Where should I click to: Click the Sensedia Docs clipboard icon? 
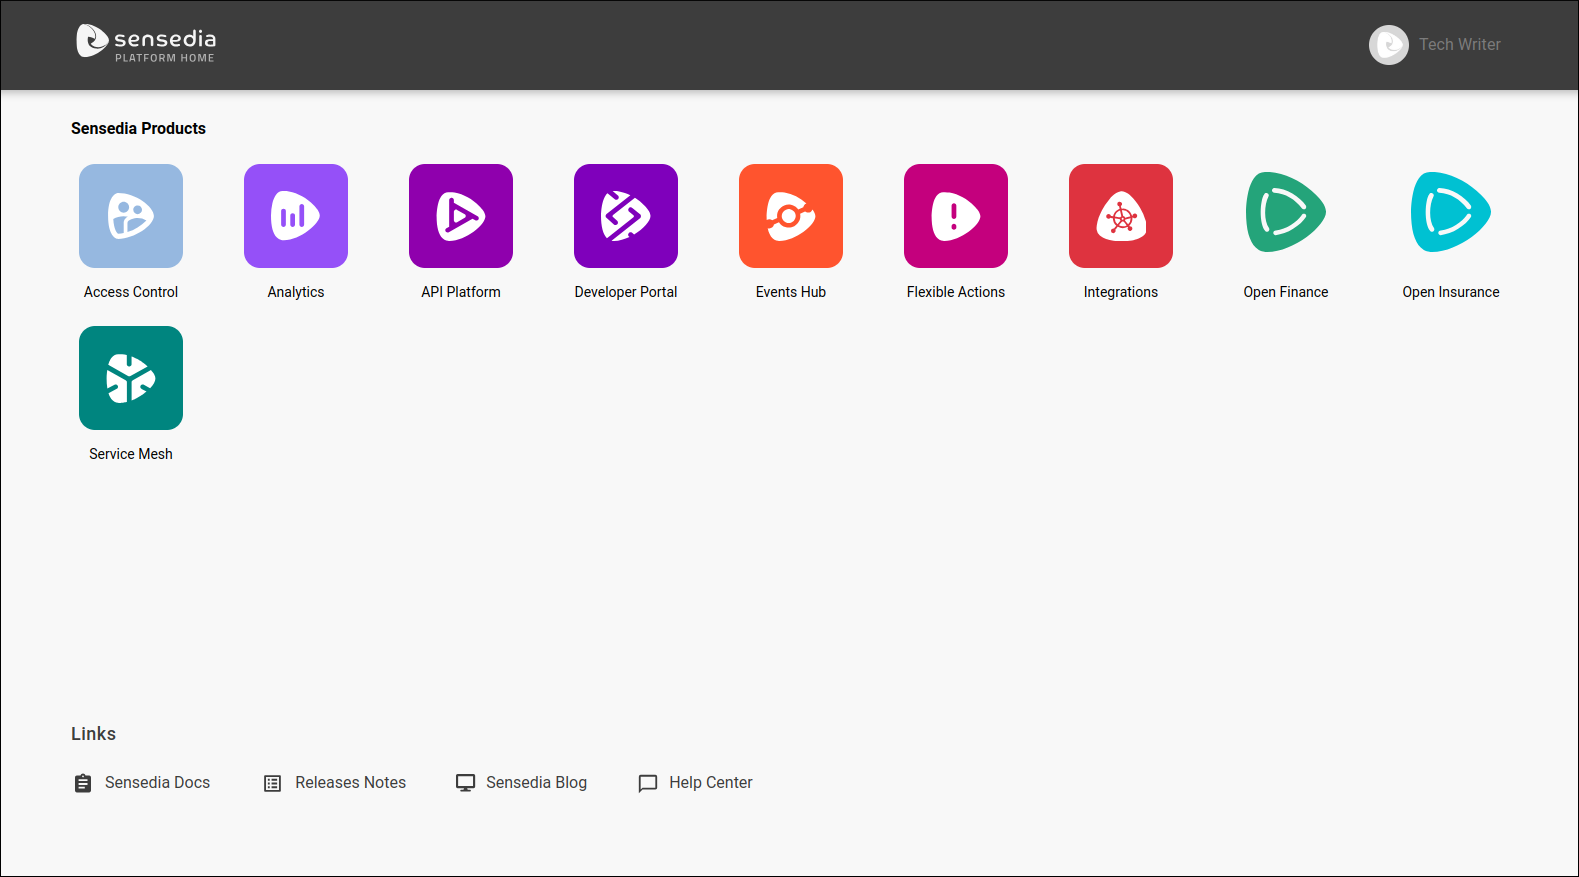tap(83, 783)
